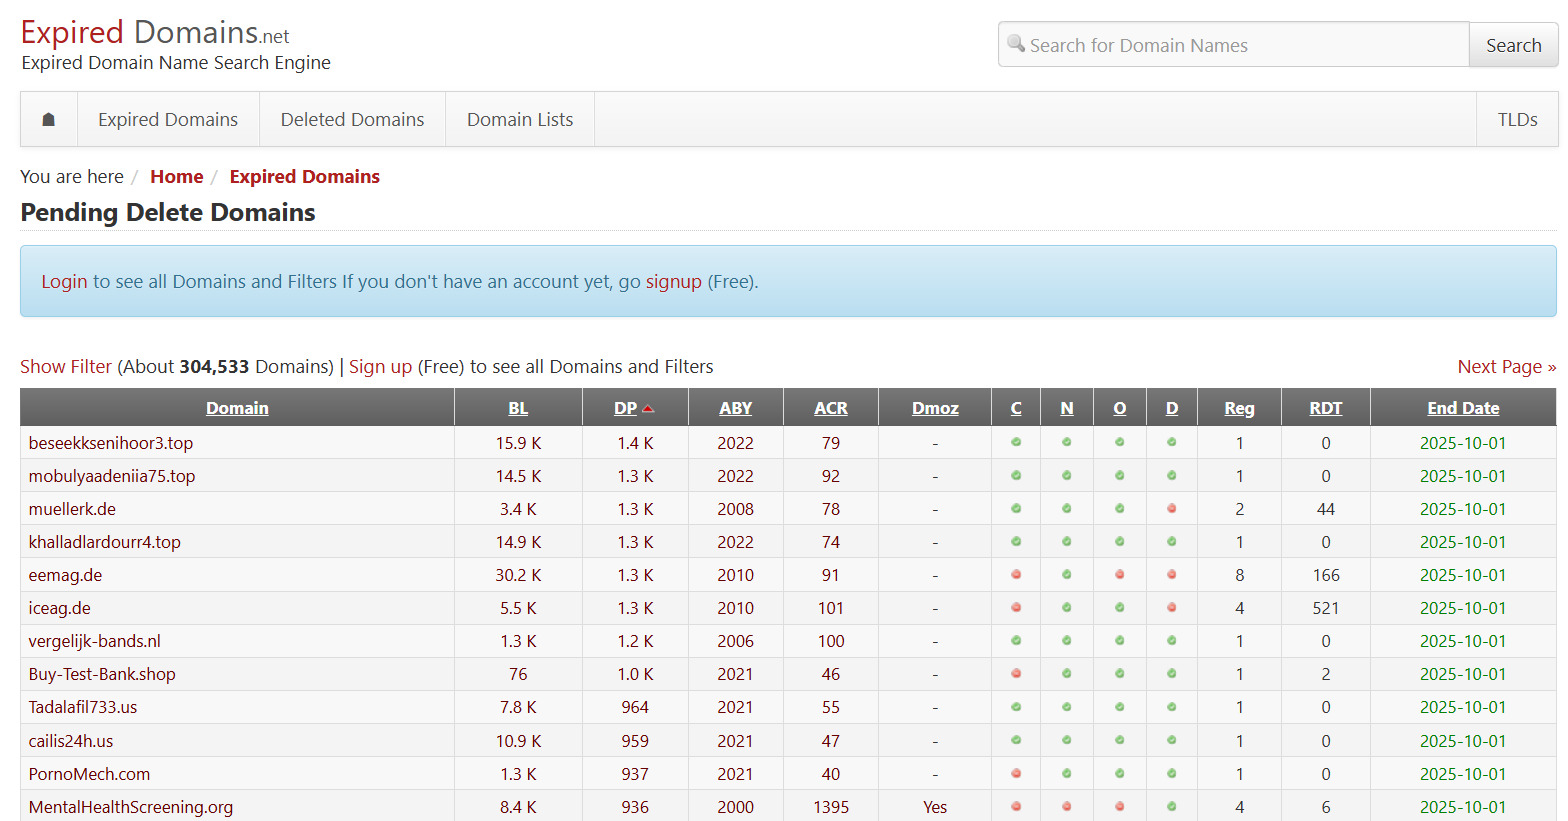Sort table by End Date column

click(x=1462, y=408)
